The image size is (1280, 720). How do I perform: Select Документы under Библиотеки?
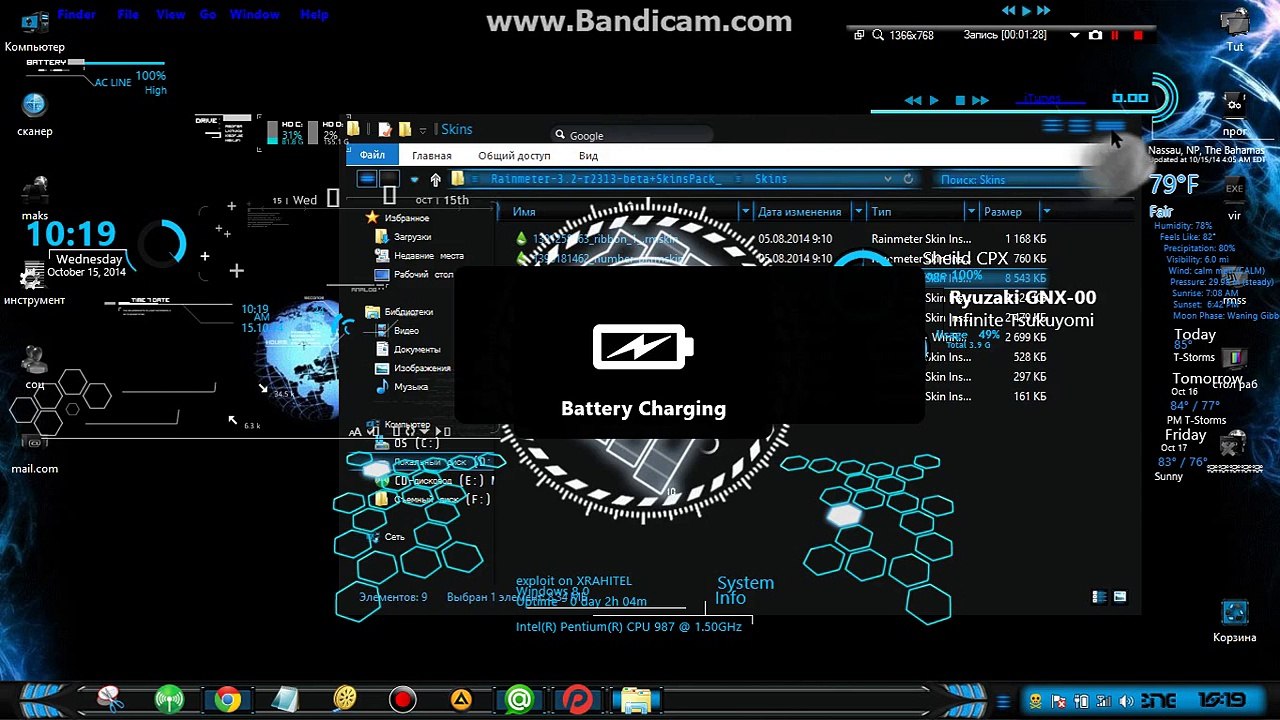[x=417, y=349]
